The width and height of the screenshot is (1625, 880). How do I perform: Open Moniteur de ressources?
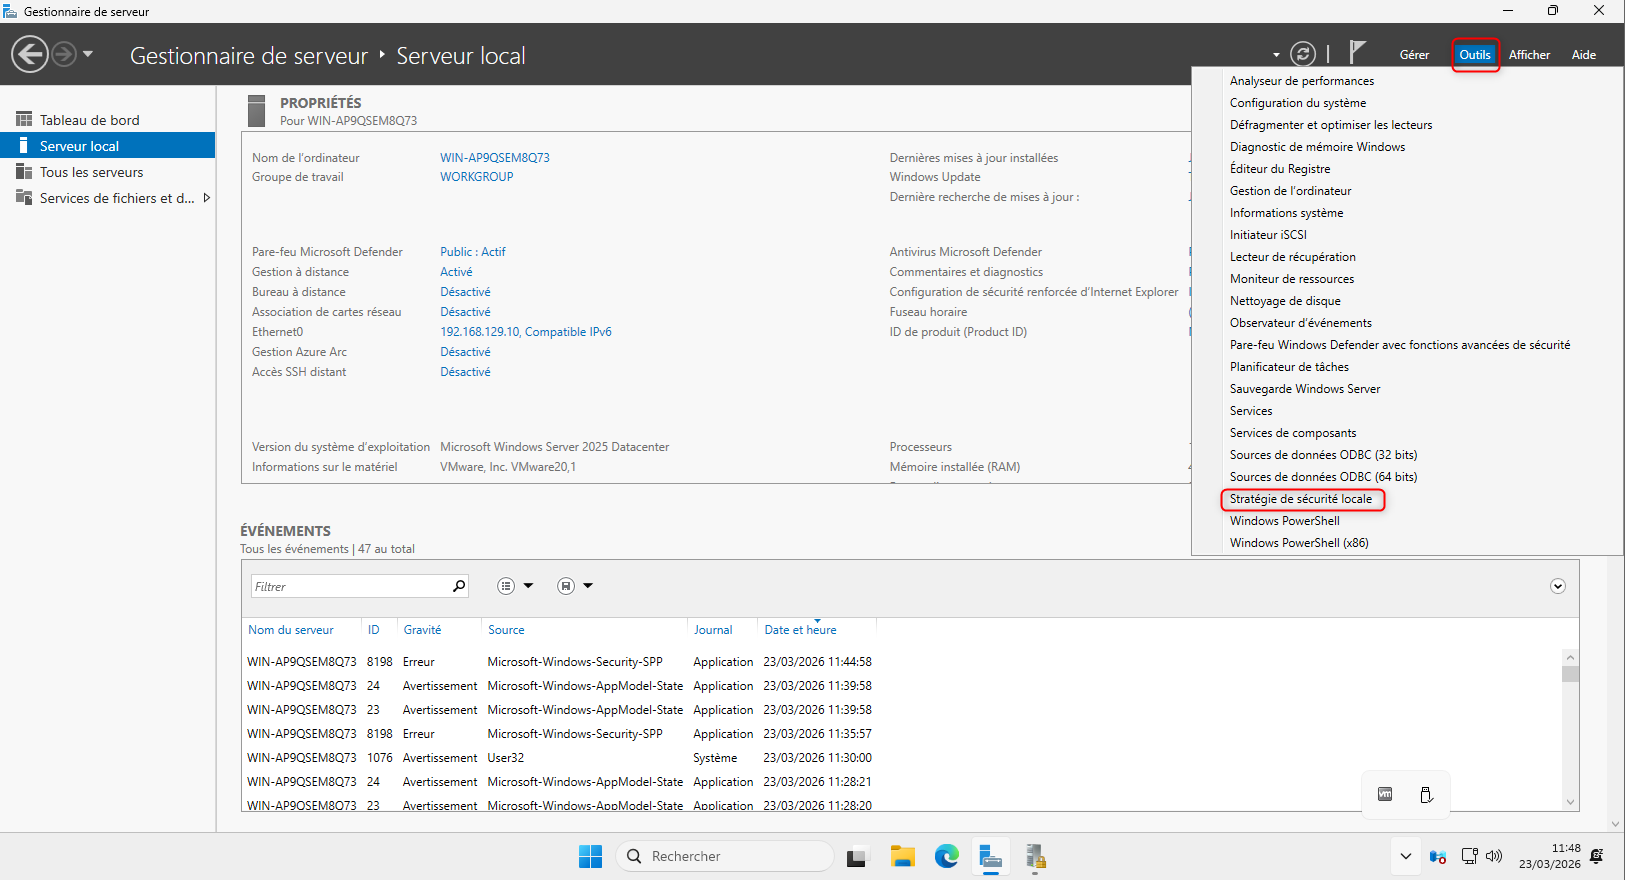point(1291,279)
